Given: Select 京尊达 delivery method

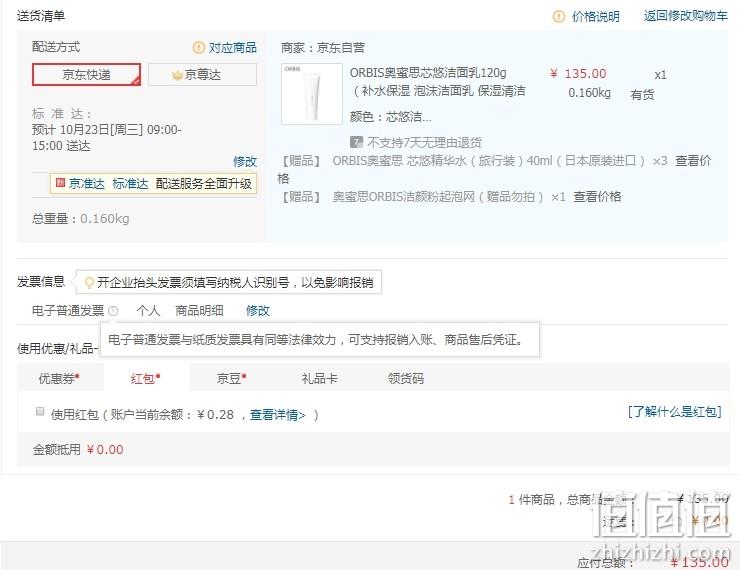Looking at the screenshot, I should pos(202,75).
